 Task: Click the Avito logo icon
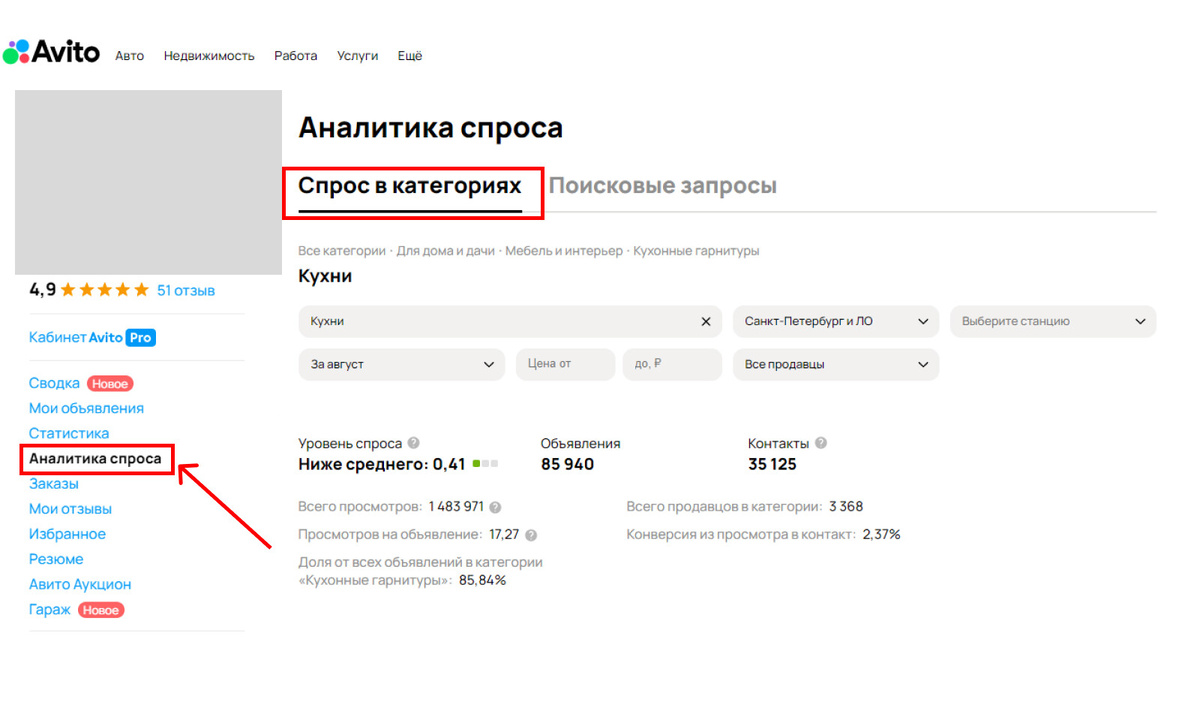point(17,51)
